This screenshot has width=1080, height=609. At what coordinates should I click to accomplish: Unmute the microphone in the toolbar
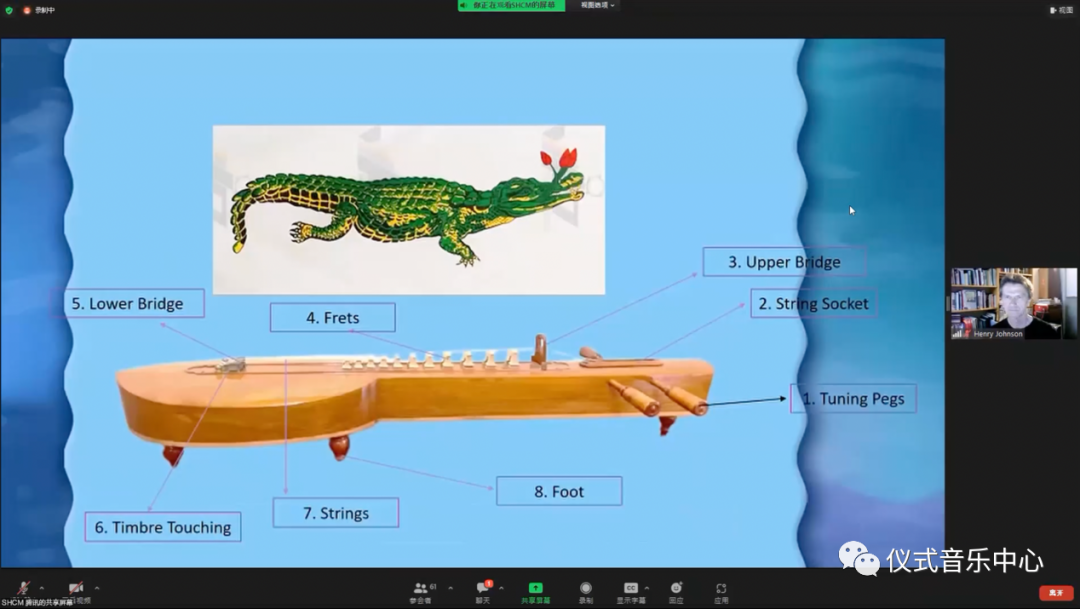click(22, 588)
